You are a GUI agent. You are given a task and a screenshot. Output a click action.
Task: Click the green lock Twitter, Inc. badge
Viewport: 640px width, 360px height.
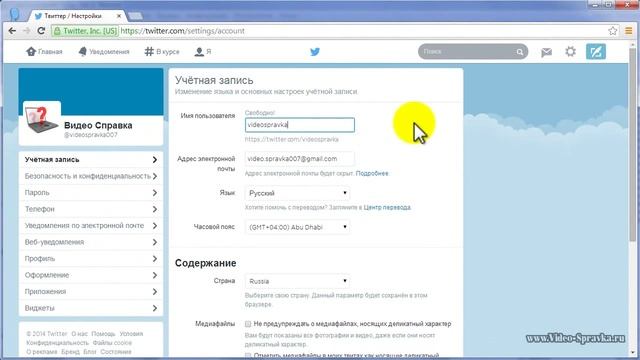(85, 31)
